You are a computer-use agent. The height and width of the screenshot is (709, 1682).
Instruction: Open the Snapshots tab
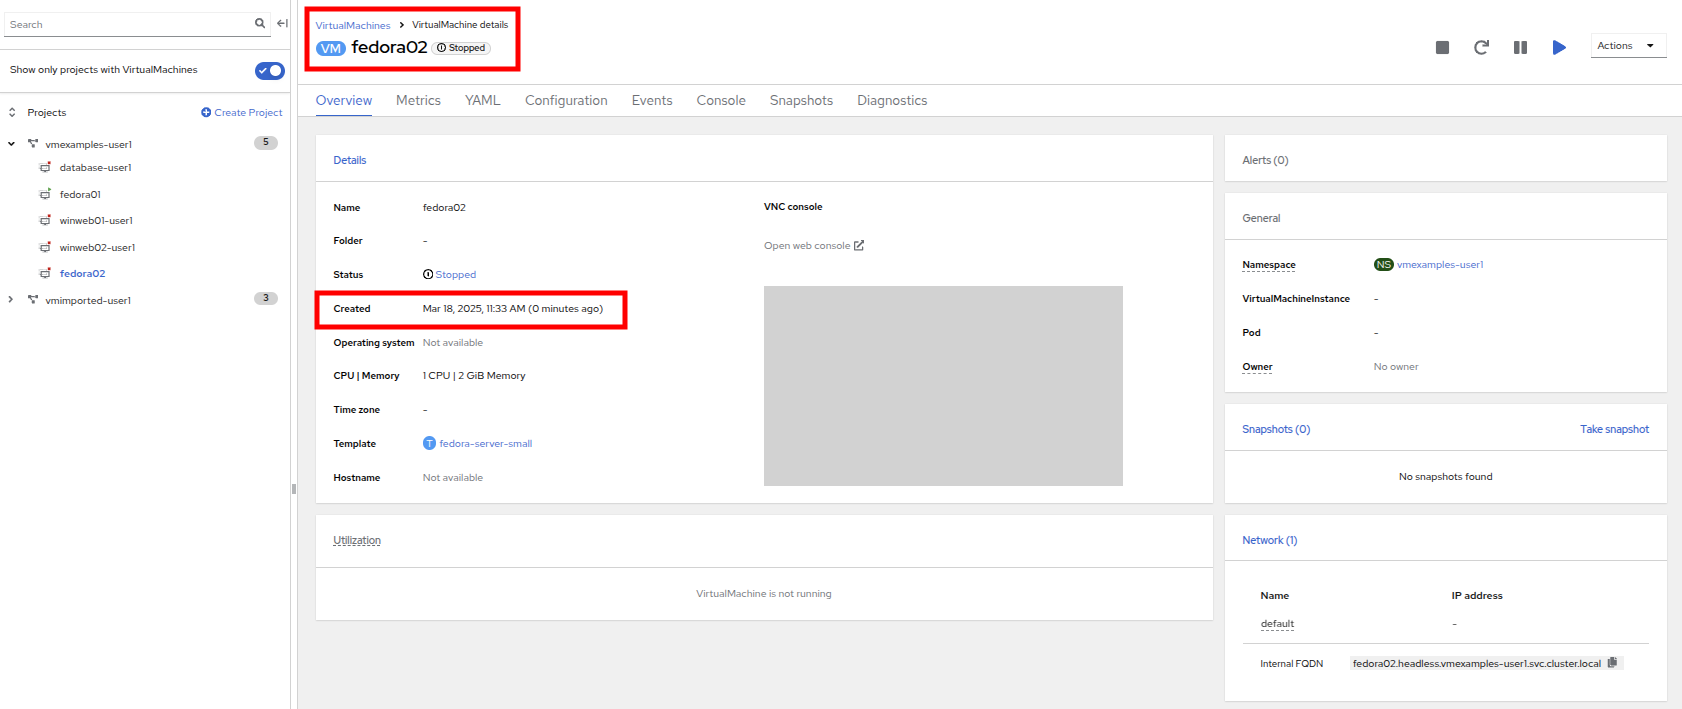[801, 101]
